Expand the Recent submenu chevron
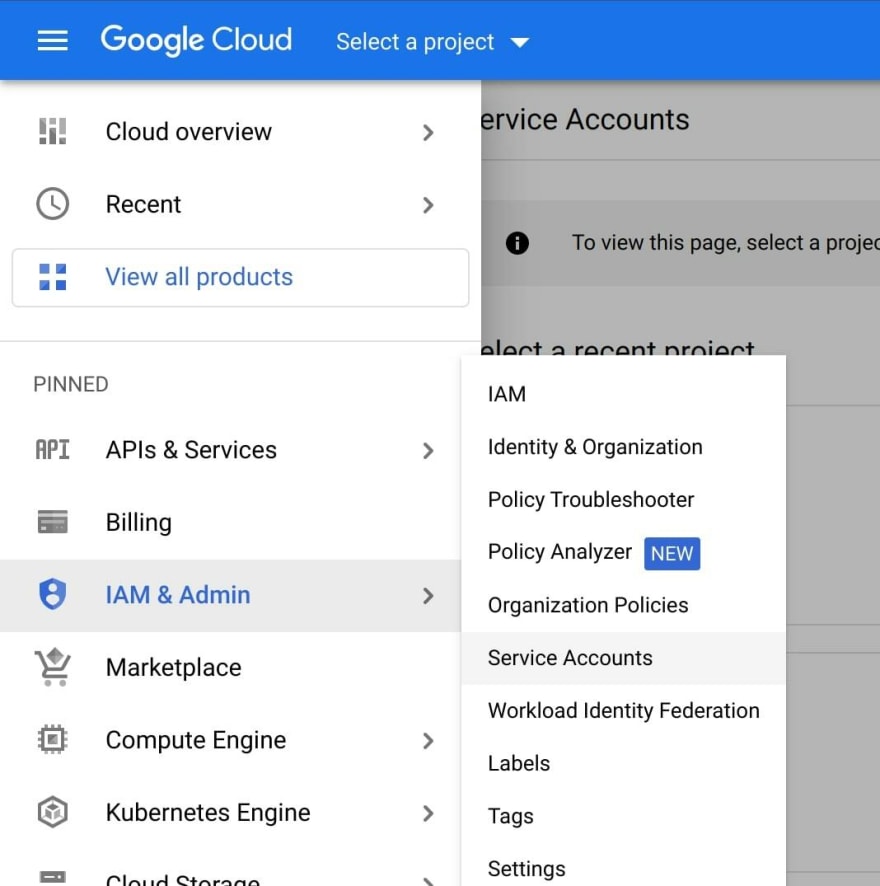Screen dimensions: 880x886 (x=428, y=205)
